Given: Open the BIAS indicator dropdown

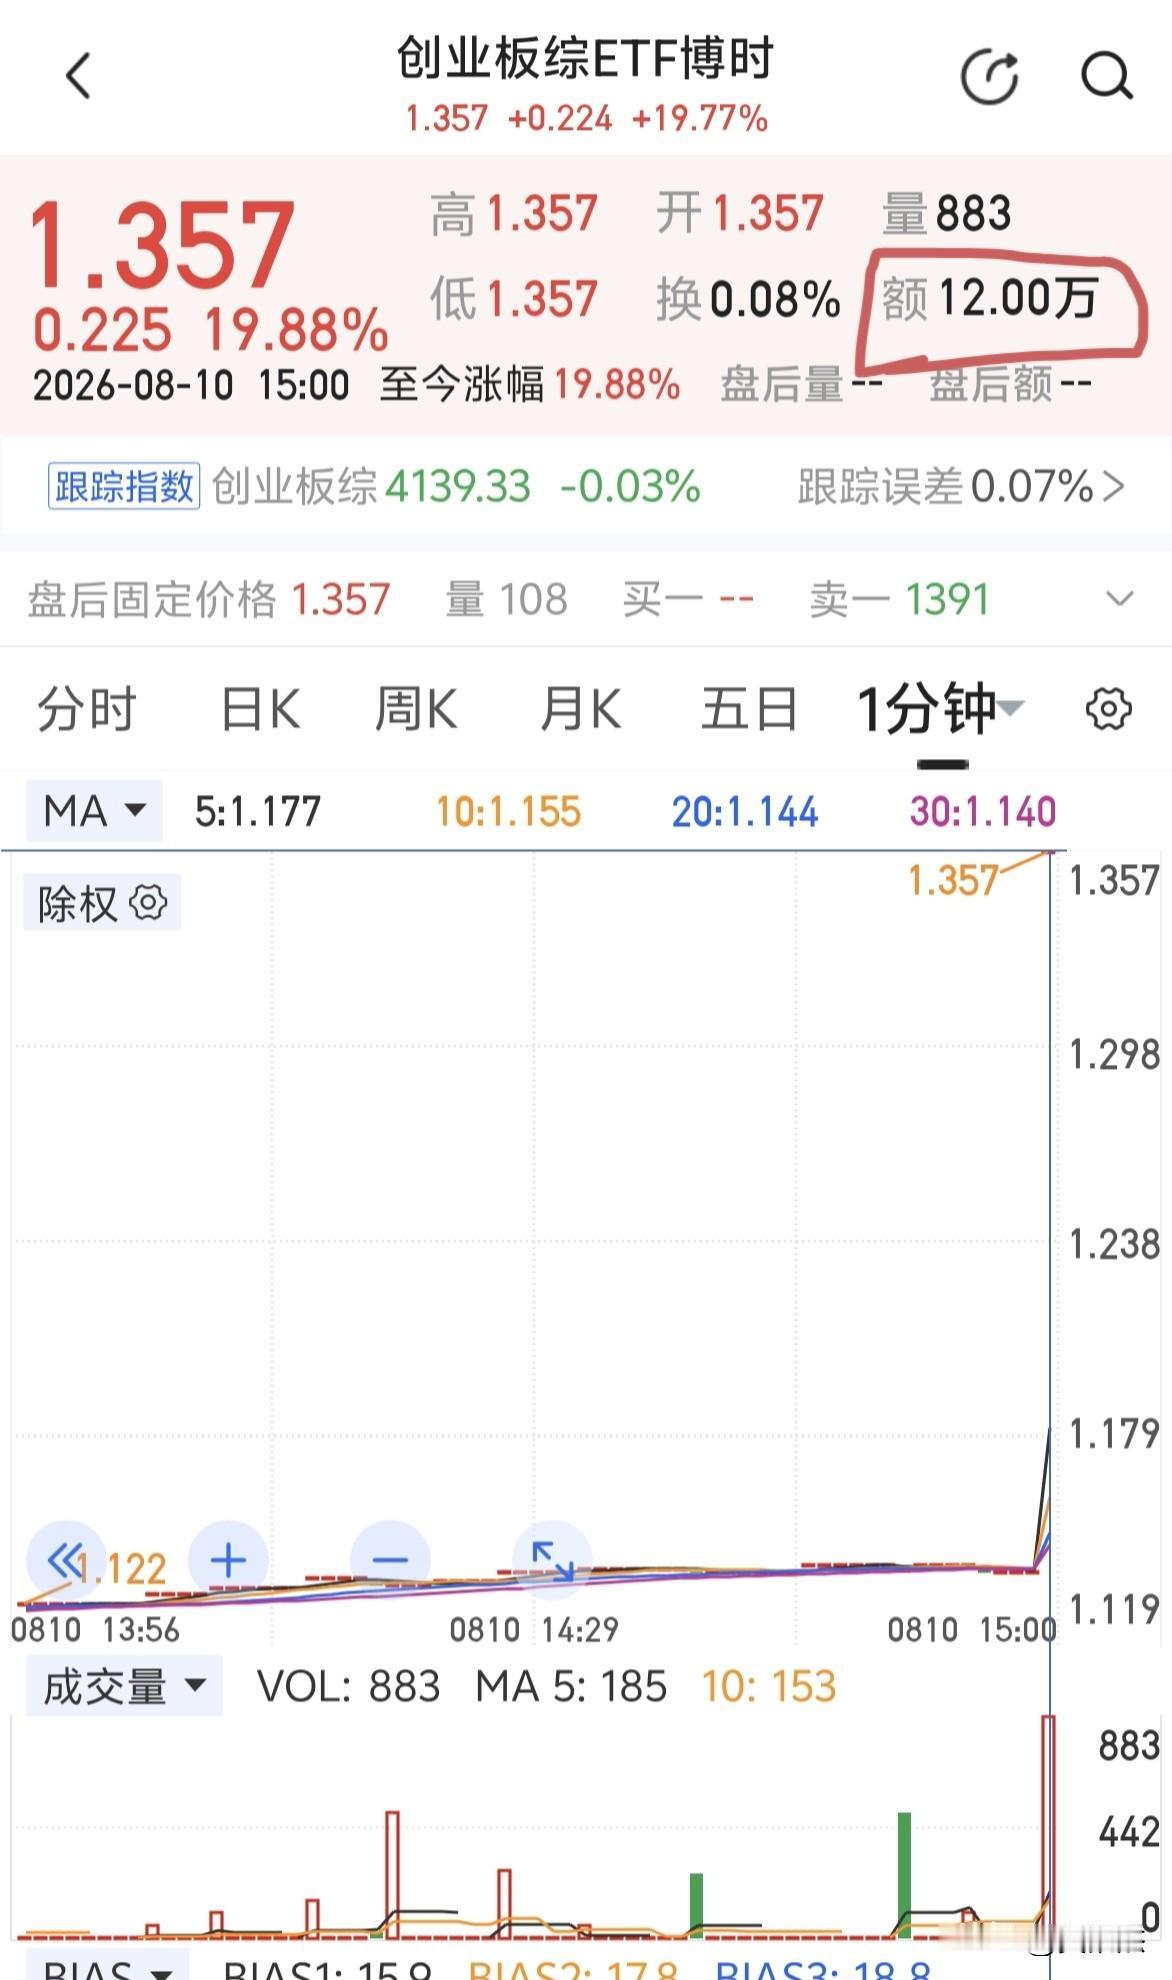Looking at the screenshot, I should coord(107,1967).
